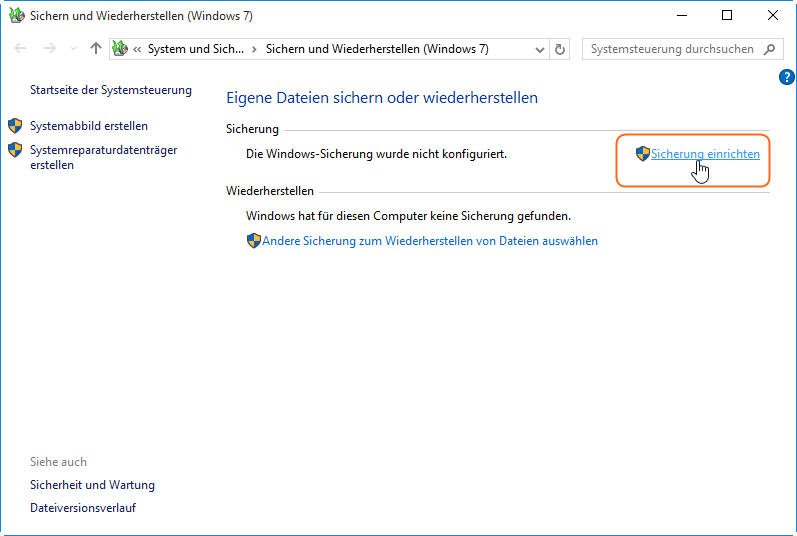Image resolution: width=797 pixels, height=536 pixels.
Task: Open recent locations dropdown arrow
Action: [x=73, y=49]
